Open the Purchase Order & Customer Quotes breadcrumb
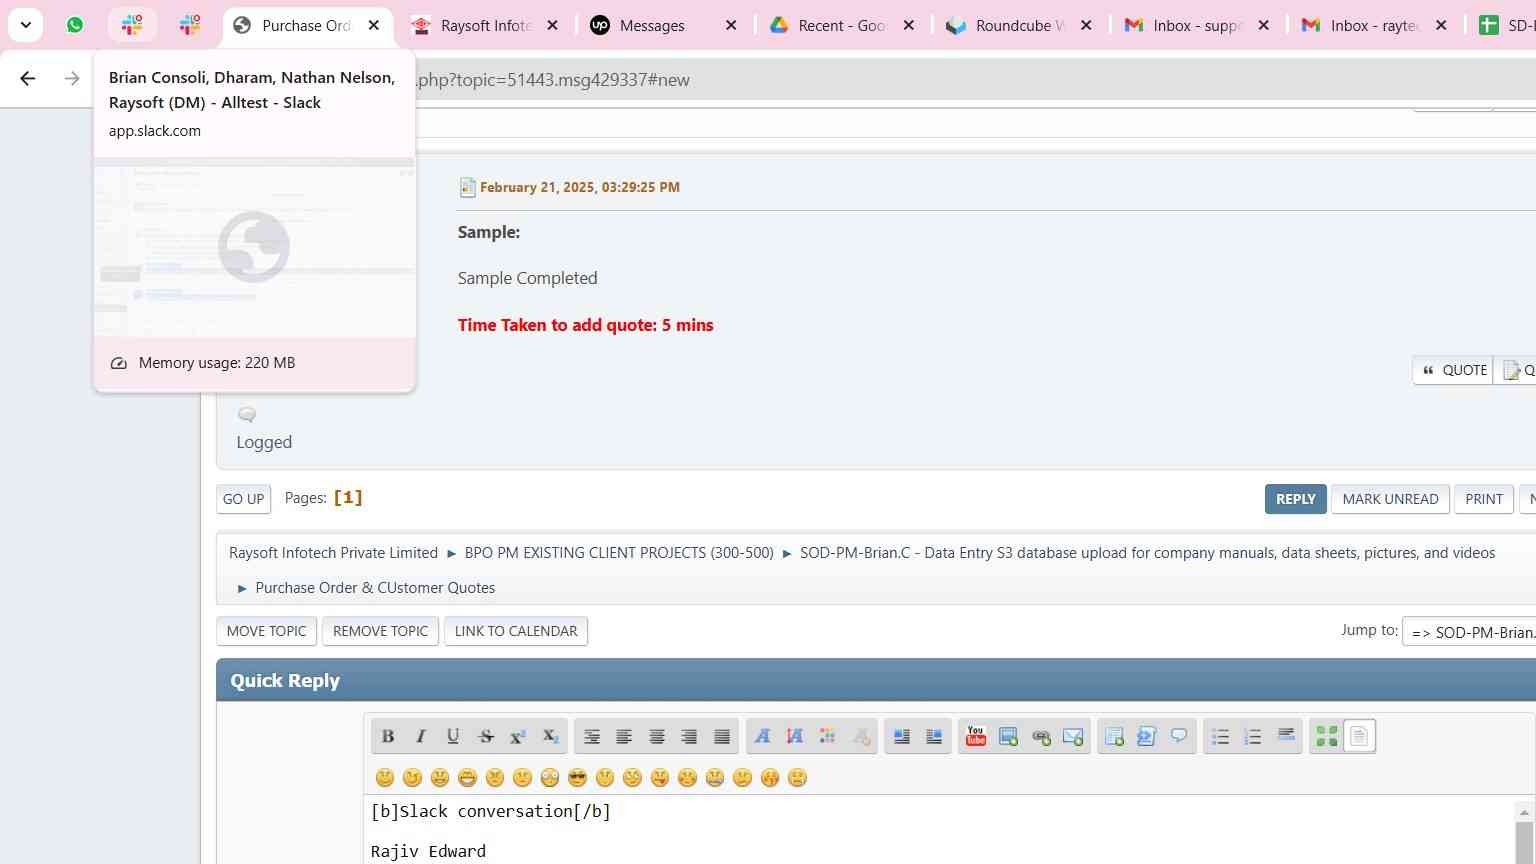The image size is (1536, 864). click(x=375, y=588)
